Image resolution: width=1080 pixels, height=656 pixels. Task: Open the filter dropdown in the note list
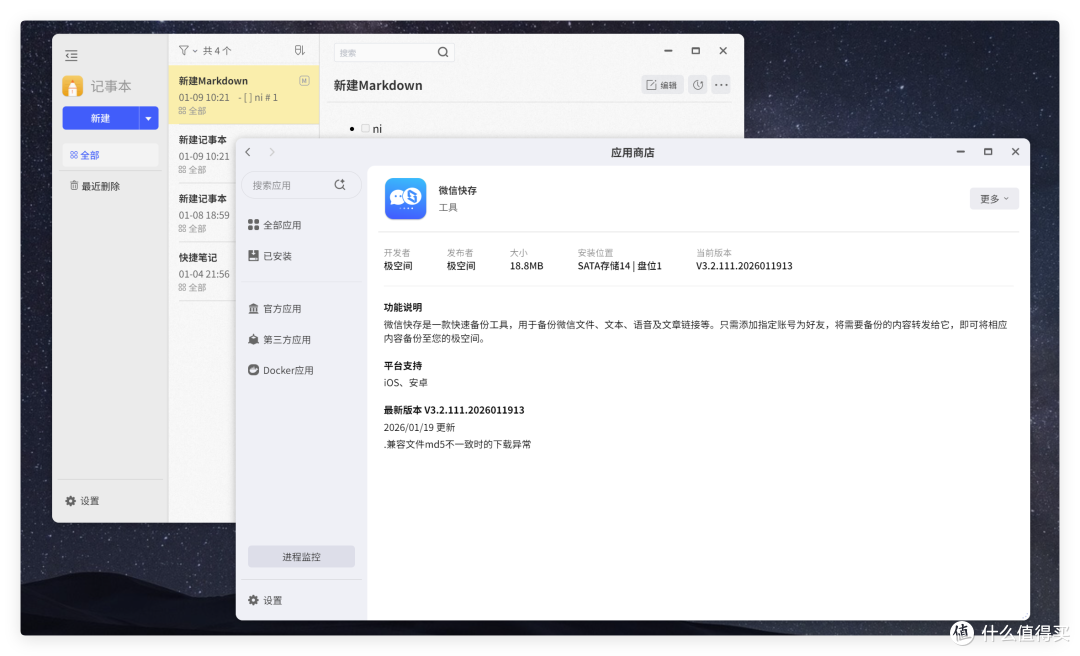187,50
